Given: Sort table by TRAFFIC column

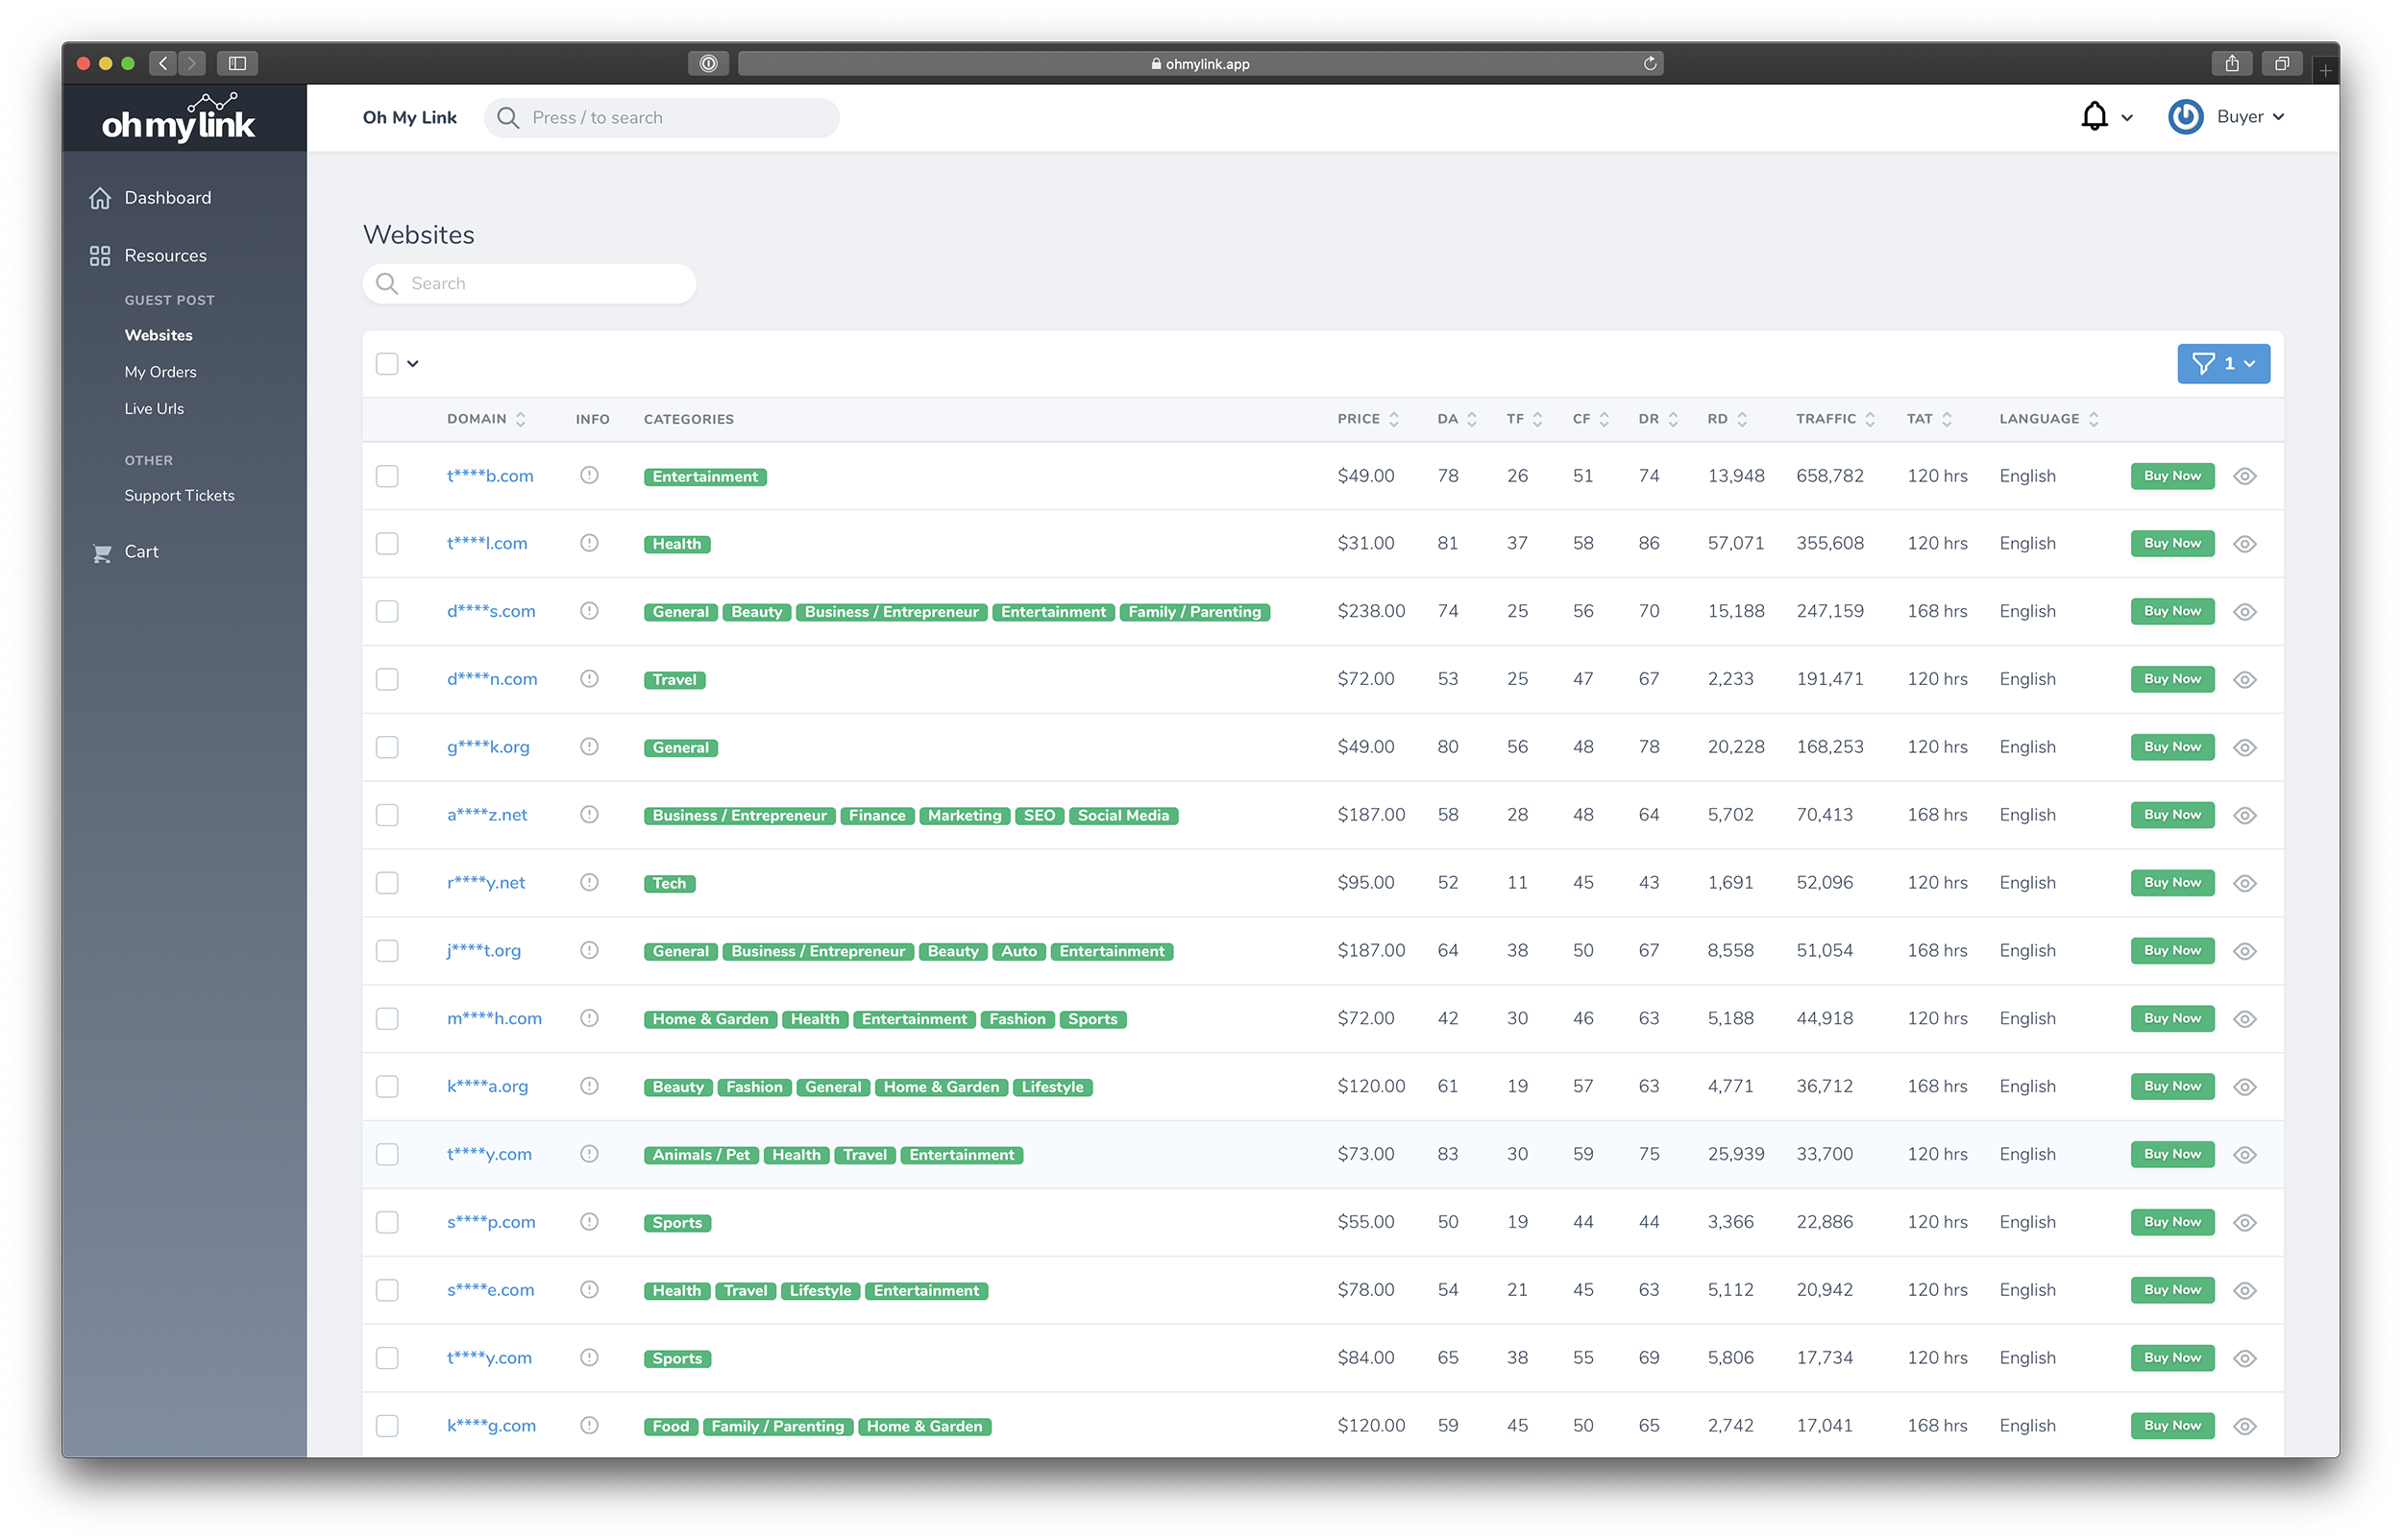Looking at the screenshot, I should [x=1835, y=420].
